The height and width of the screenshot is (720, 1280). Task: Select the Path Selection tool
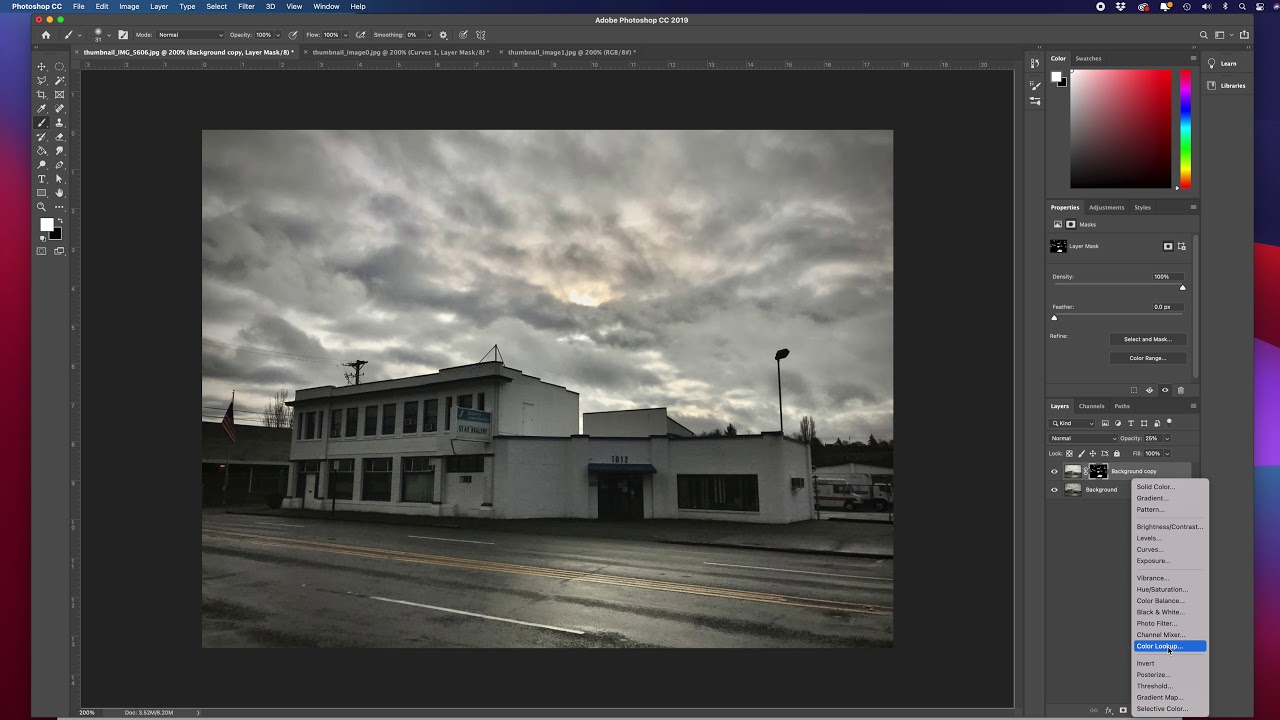click(59, 178)
